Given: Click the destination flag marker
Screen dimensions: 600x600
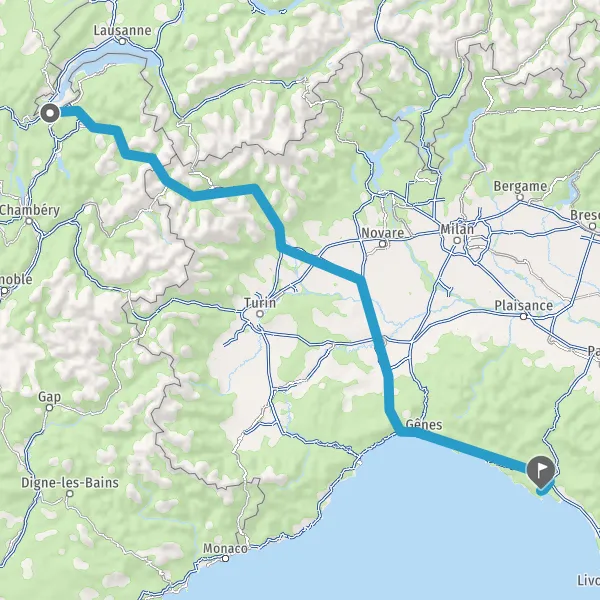Looking at the screenshot, I should pos(541,472).
